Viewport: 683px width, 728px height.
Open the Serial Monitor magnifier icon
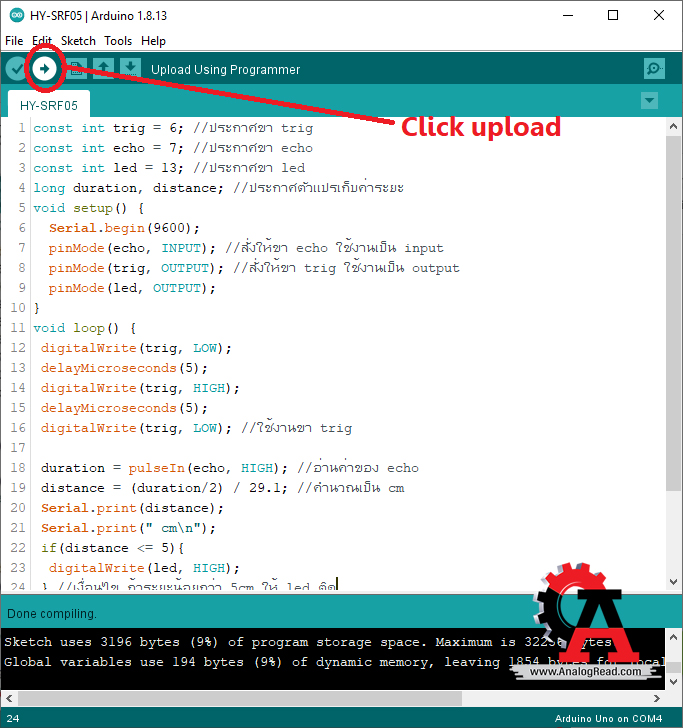(654, 69)
